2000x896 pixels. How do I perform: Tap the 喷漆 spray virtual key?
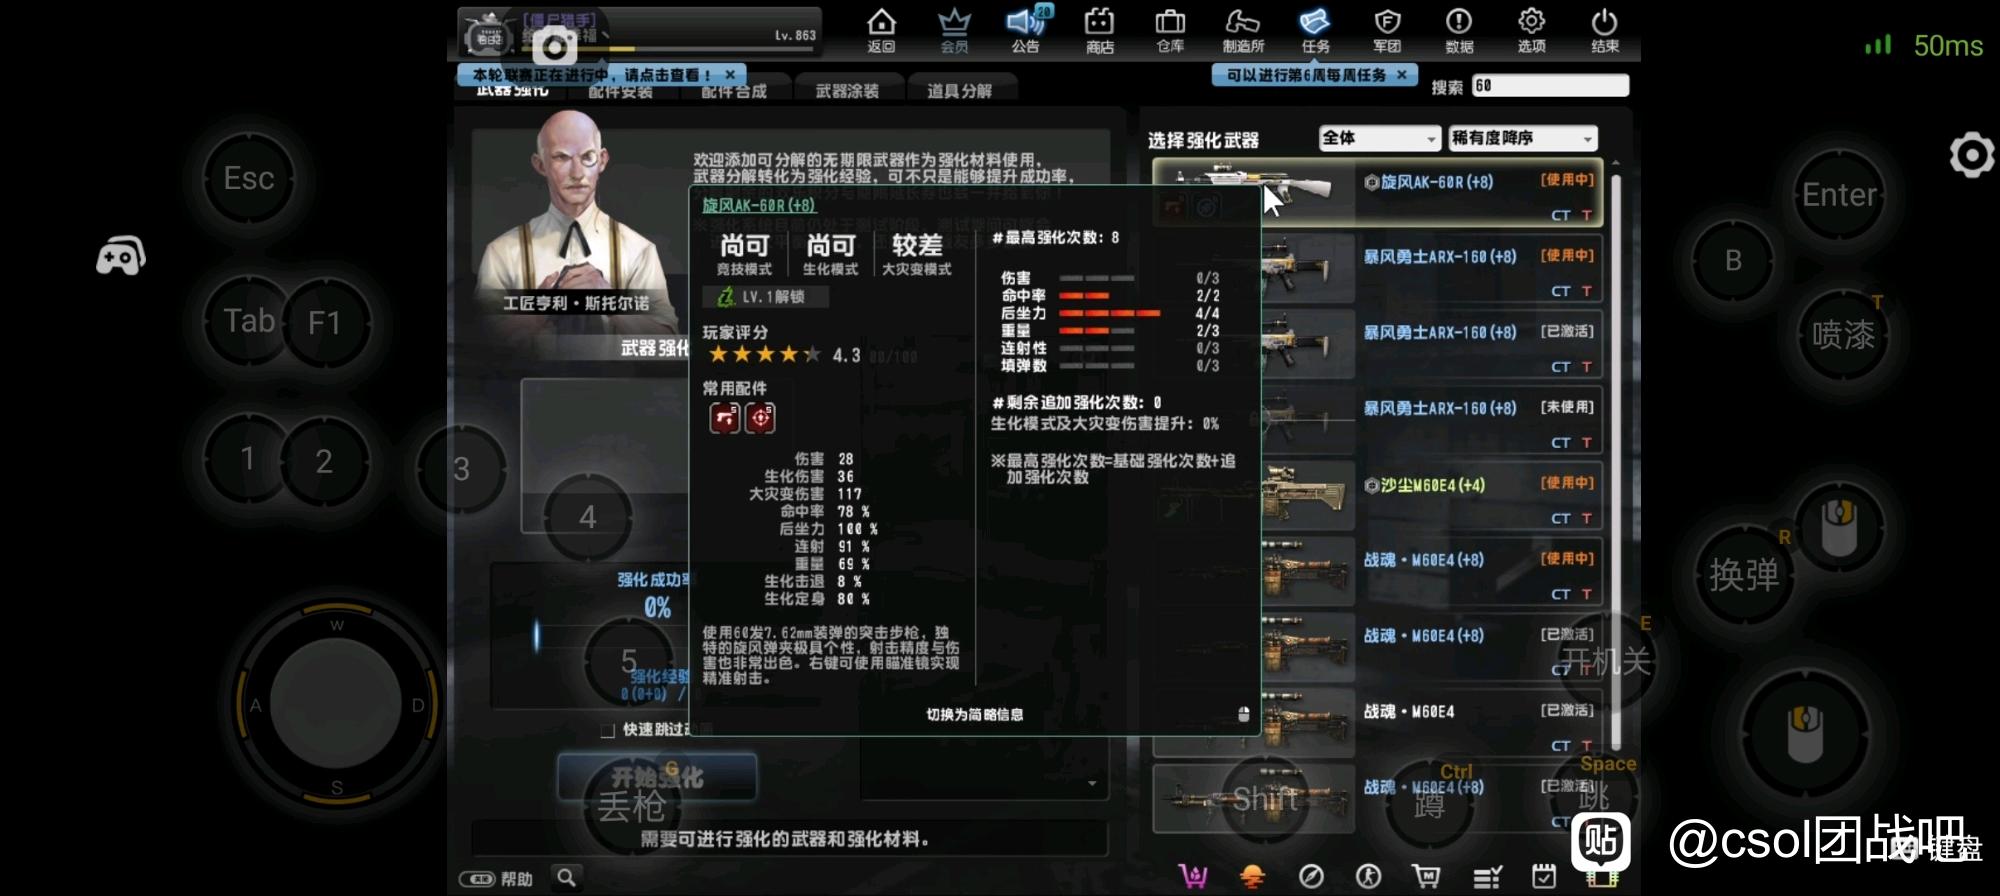pyautogui.click(x=1843, y=335)
